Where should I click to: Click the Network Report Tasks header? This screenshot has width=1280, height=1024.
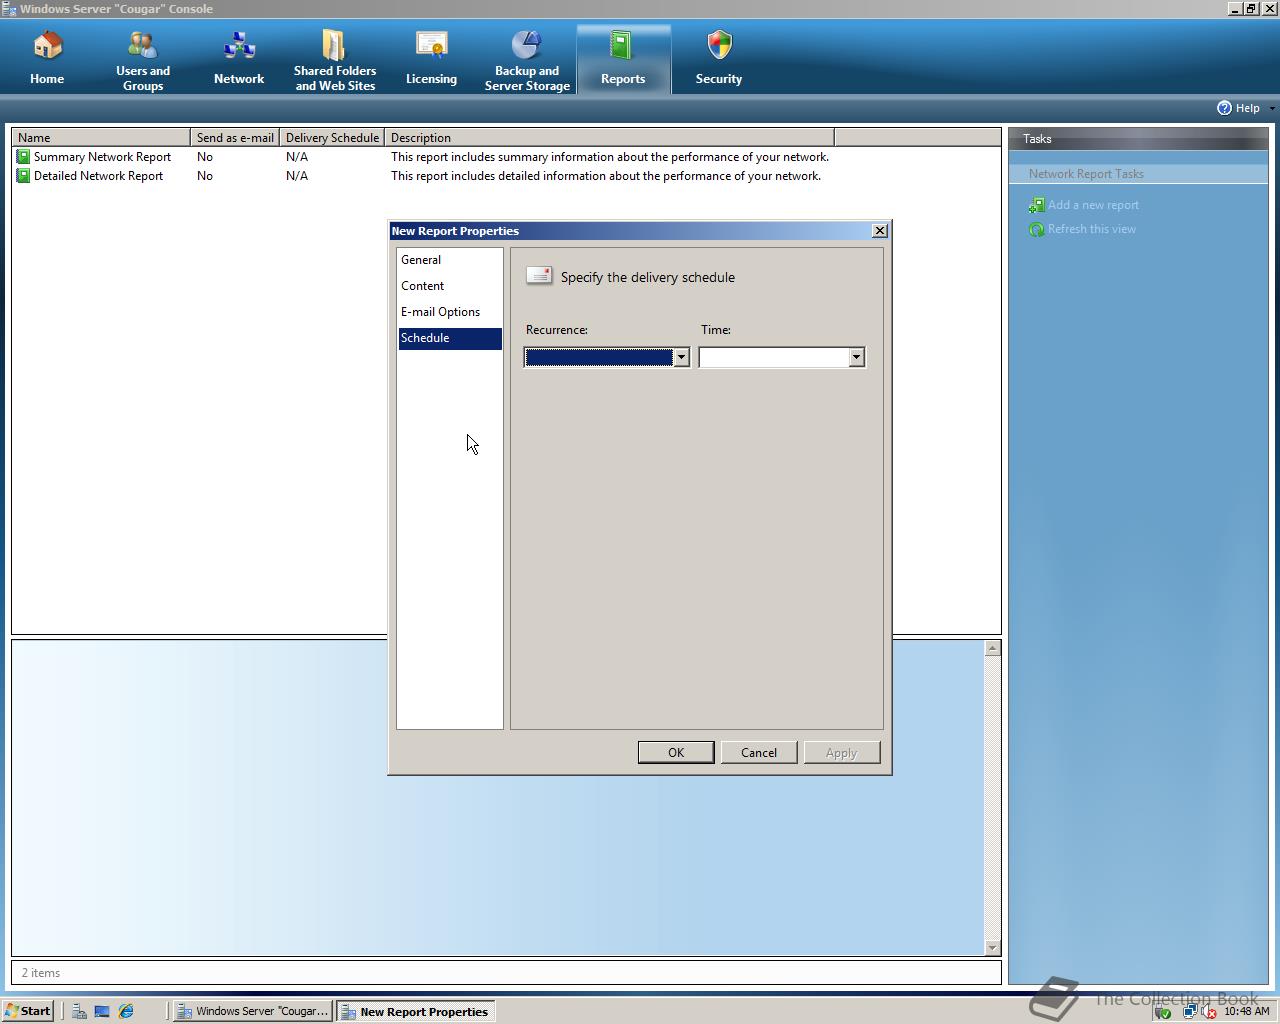pos(1138,174)
